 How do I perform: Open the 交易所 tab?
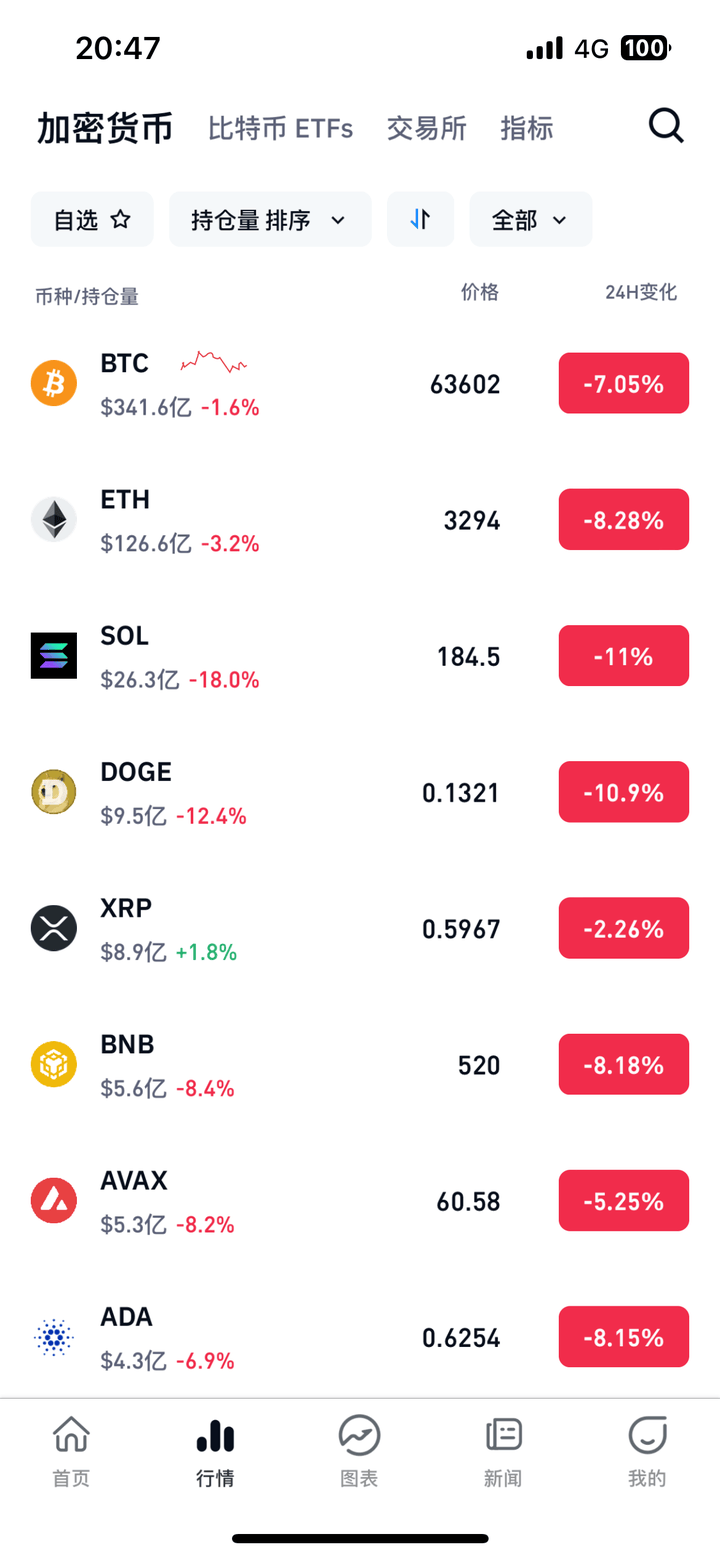427,128
